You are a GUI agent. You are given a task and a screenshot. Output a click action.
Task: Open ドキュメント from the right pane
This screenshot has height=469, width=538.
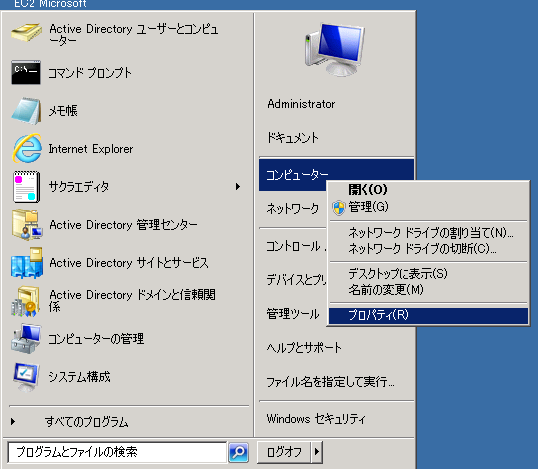point(293,138)
